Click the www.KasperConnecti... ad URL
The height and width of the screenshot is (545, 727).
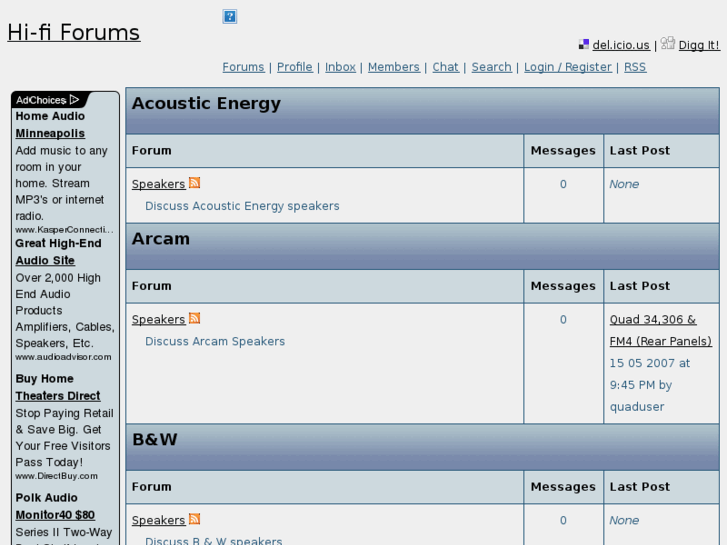coord(64,230)
